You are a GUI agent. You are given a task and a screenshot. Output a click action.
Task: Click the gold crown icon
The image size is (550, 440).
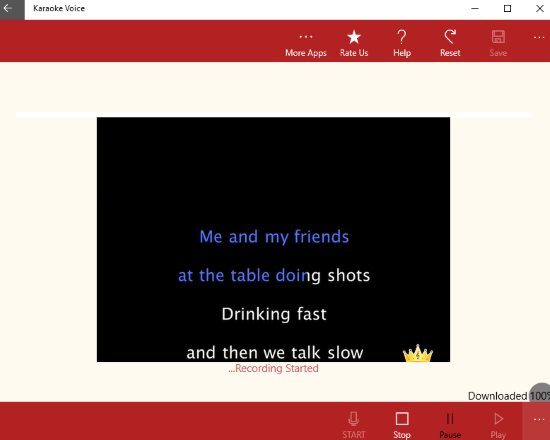(x=418, y=353)
